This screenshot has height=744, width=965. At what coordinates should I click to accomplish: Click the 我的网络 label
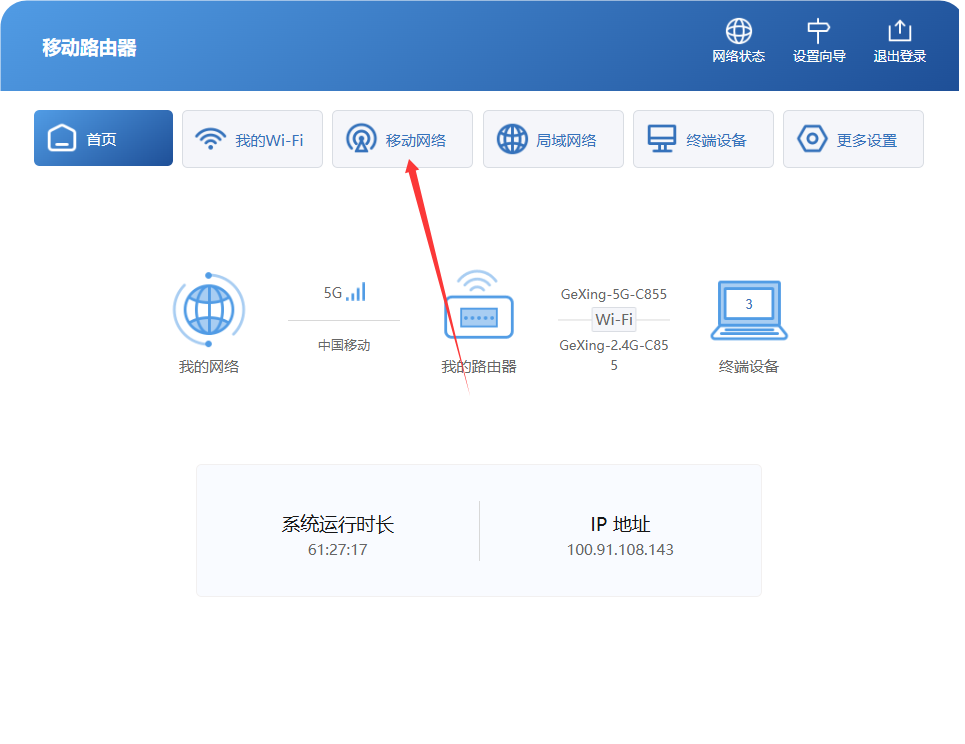[x=209, y=367]
